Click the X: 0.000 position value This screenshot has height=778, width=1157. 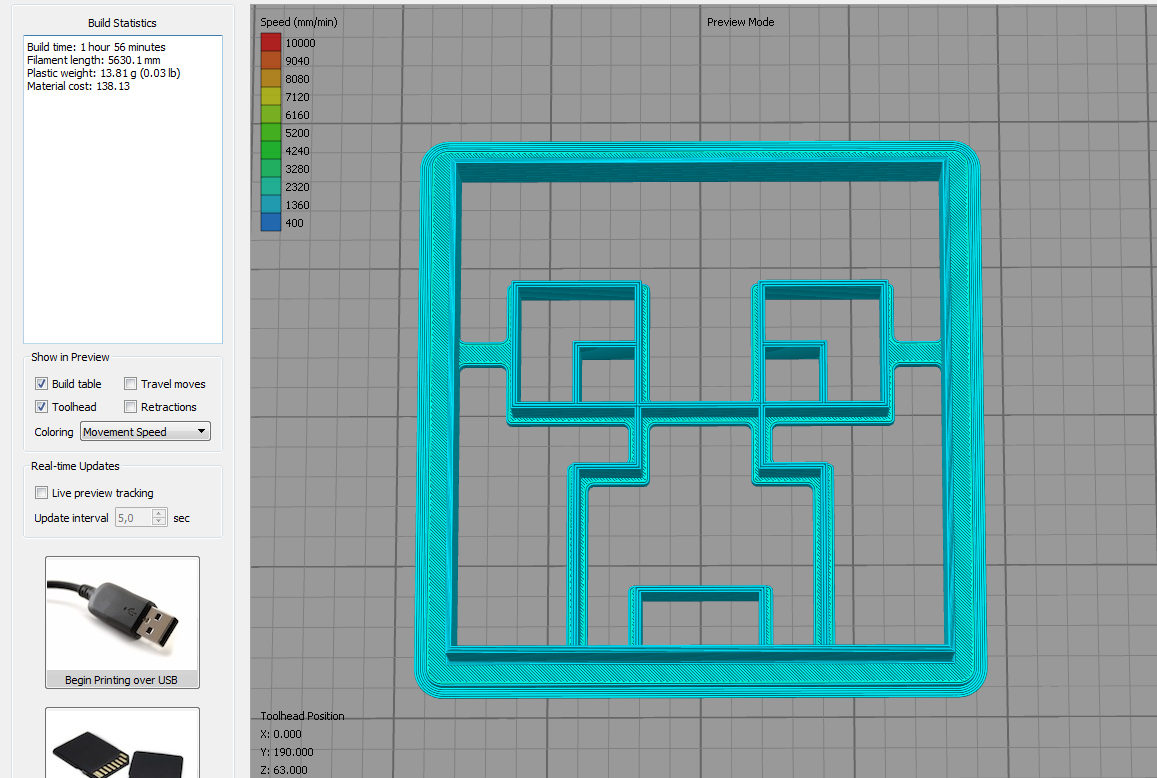pos(281,734)
